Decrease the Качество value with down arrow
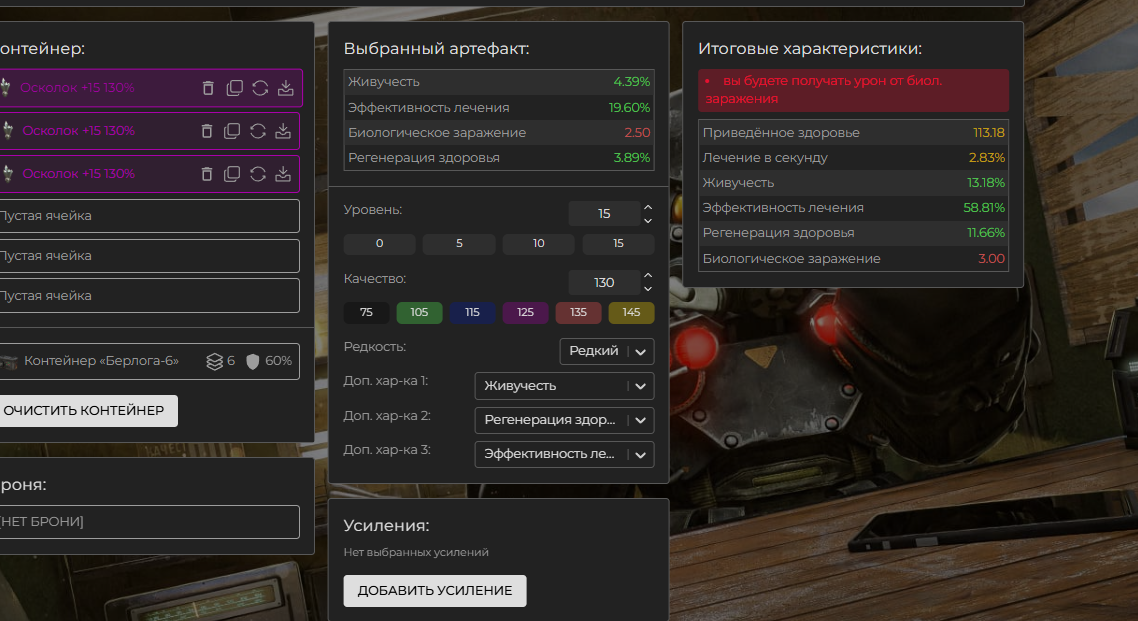1138x621 pixels. tap(648, 289)
